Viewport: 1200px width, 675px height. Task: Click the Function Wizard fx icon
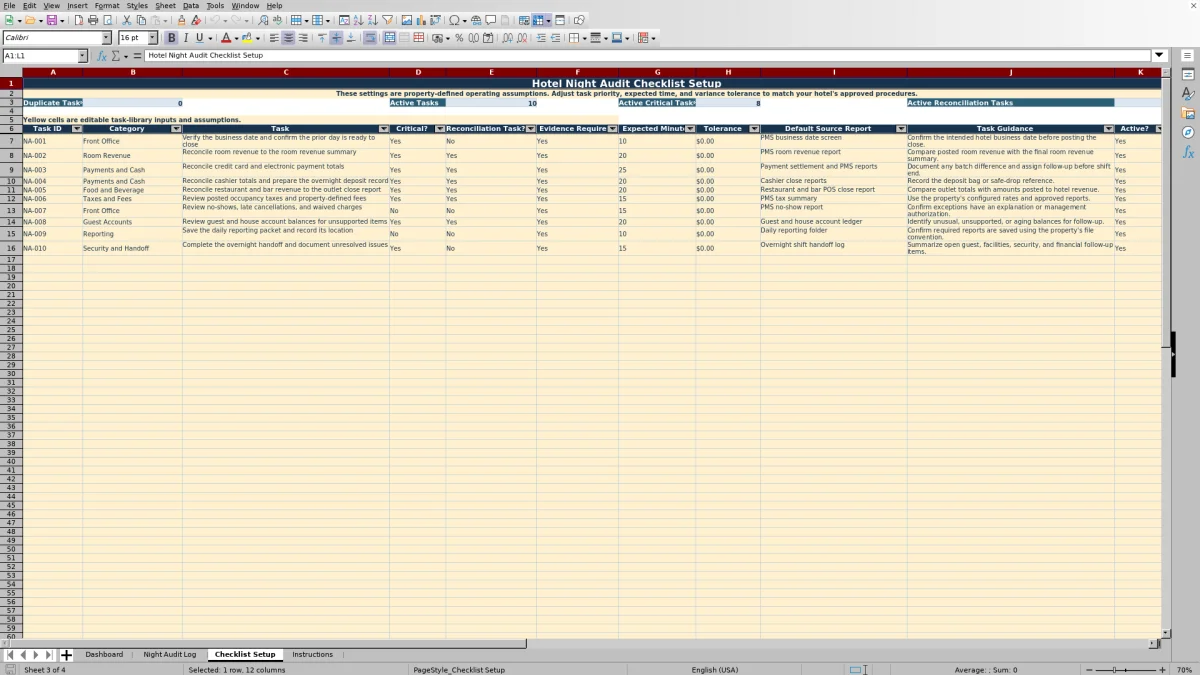[102, 56]
